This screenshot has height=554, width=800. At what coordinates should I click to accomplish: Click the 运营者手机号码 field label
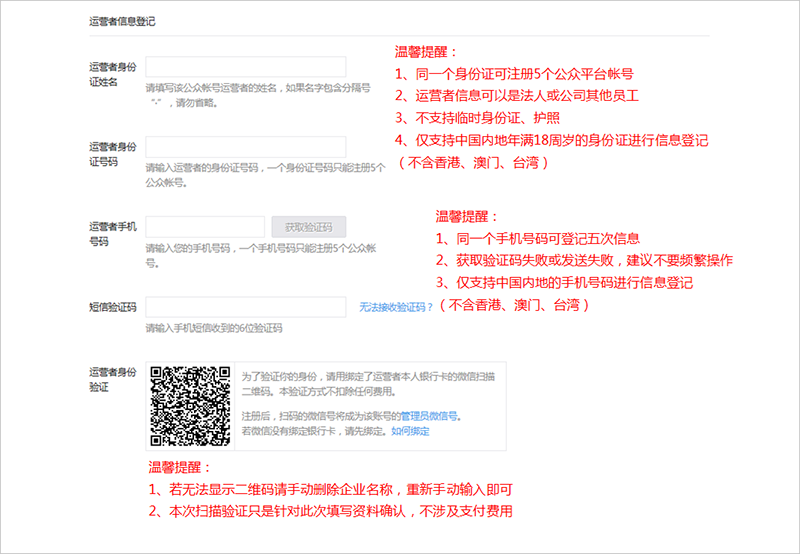pos(111,234)
